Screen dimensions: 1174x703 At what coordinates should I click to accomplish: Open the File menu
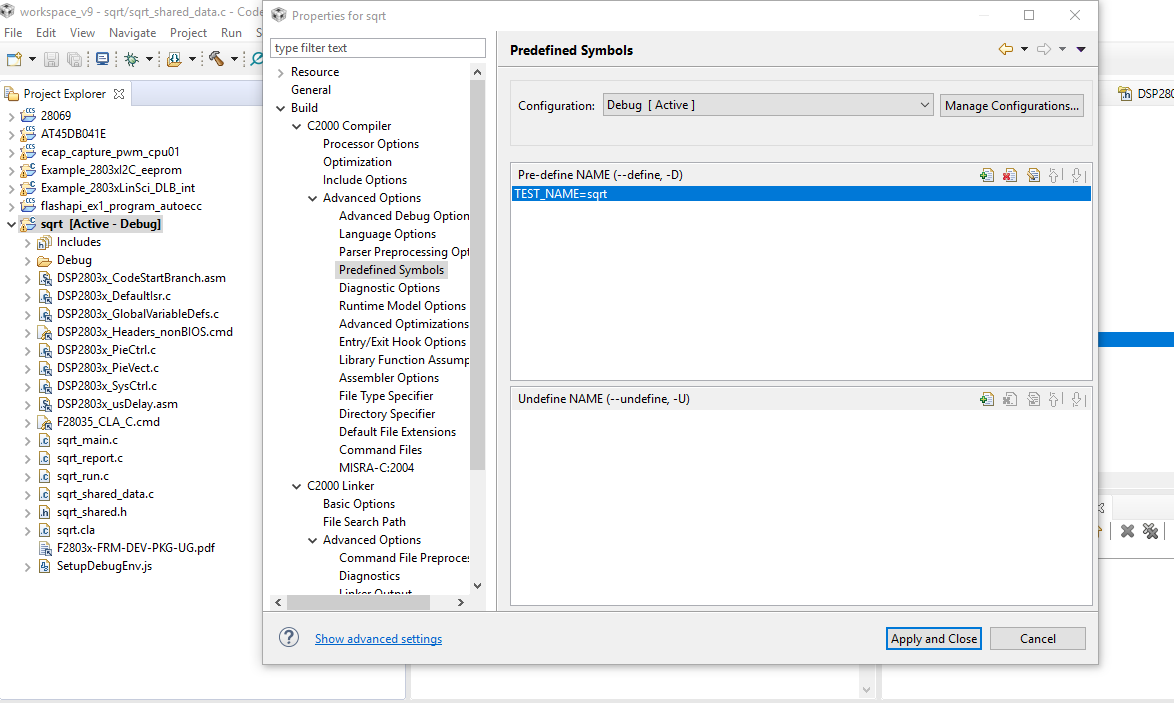point(13,33)
